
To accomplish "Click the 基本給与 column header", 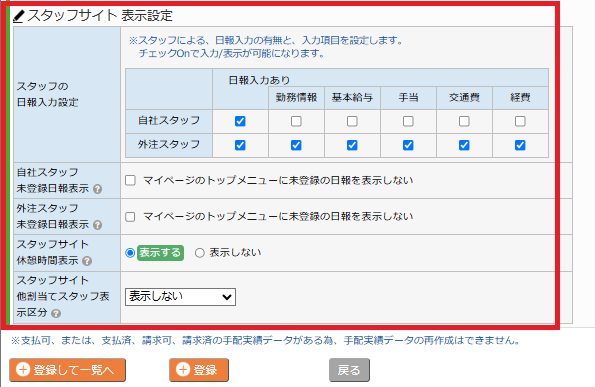I will pos(352,98).
